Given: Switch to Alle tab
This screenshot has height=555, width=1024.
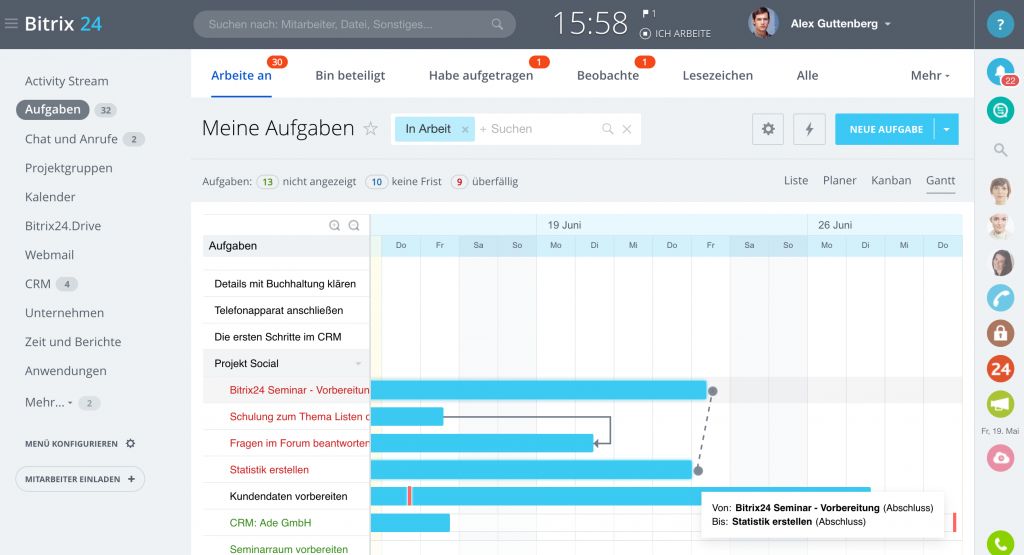Looking at the screenshot, I should (x=807, y=76).
